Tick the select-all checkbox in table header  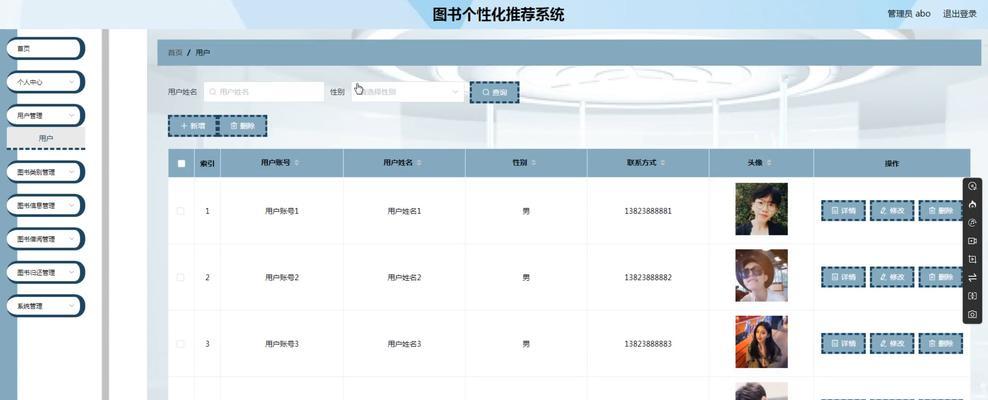[181, 163]
